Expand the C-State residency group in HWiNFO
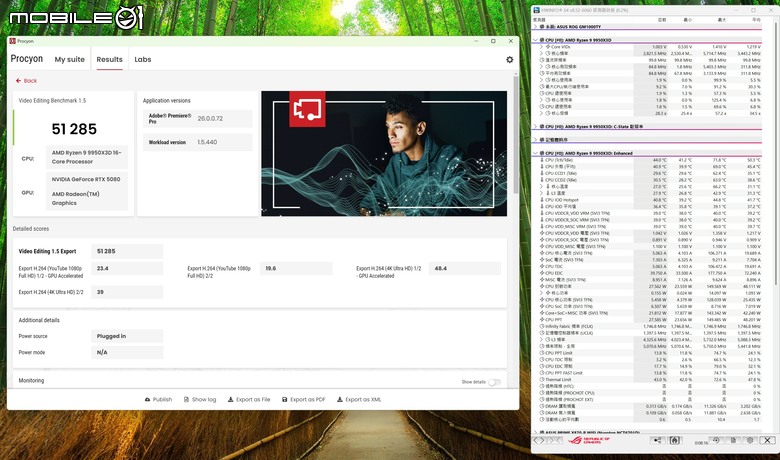This screenshot has width=780, height=460. click(x=535, y=127)
